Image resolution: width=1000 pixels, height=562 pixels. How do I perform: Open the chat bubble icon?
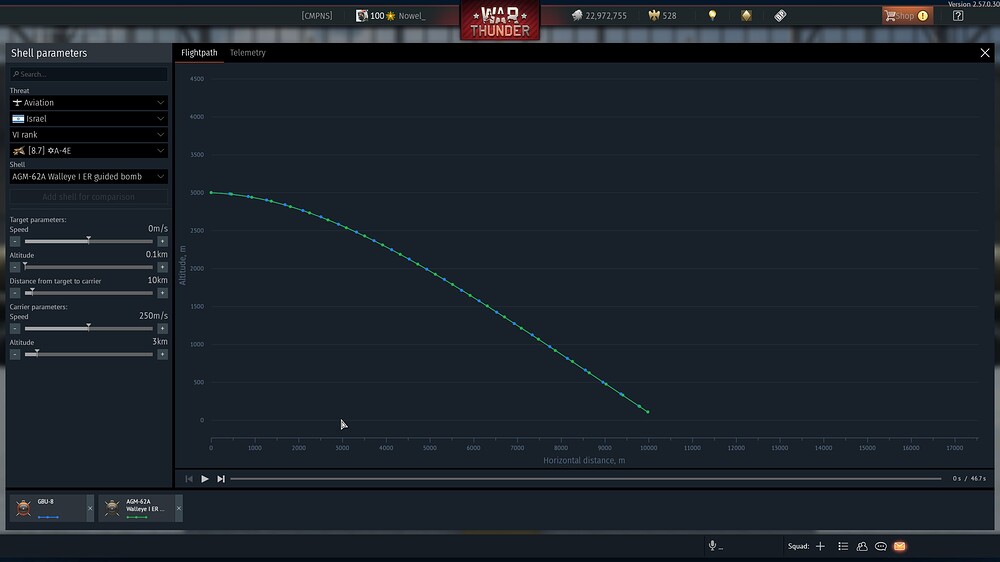coord(881,546)
